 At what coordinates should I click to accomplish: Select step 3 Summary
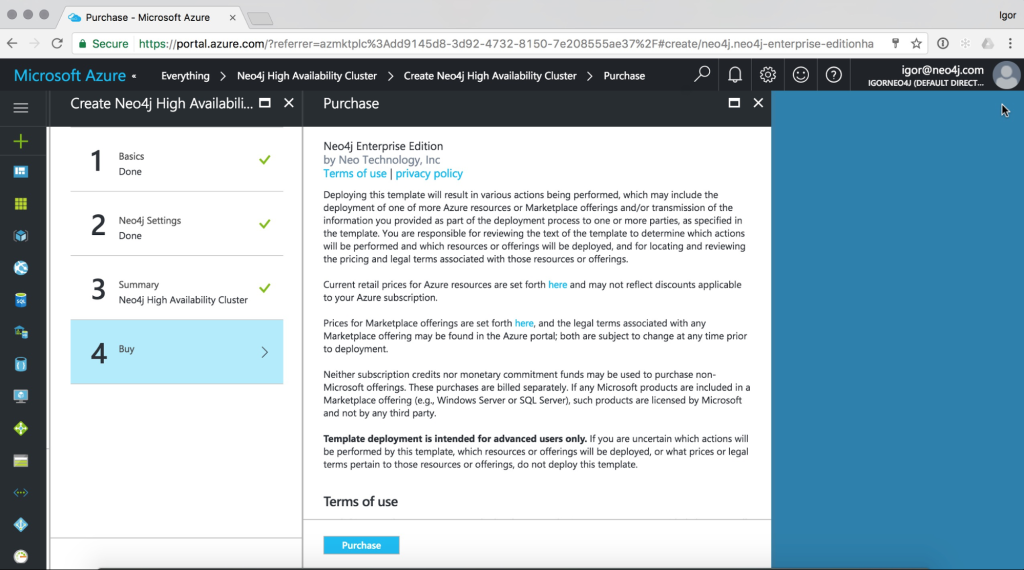(177, 288)
